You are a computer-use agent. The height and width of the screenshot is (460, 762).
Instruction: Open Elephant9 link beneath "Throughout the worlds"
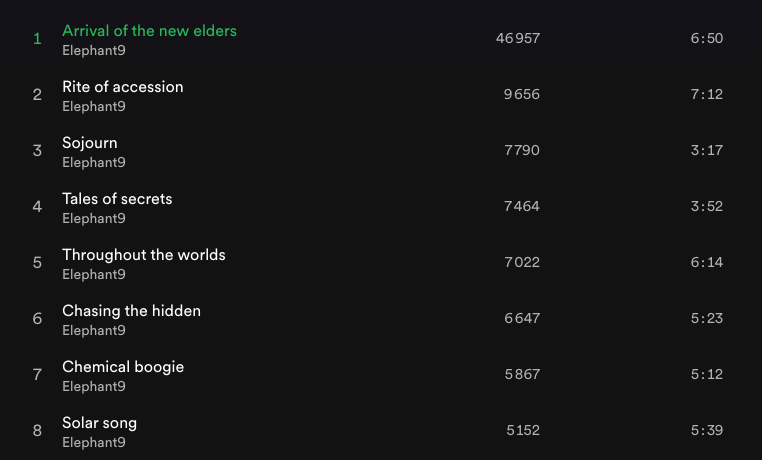(x=94, y=274)
